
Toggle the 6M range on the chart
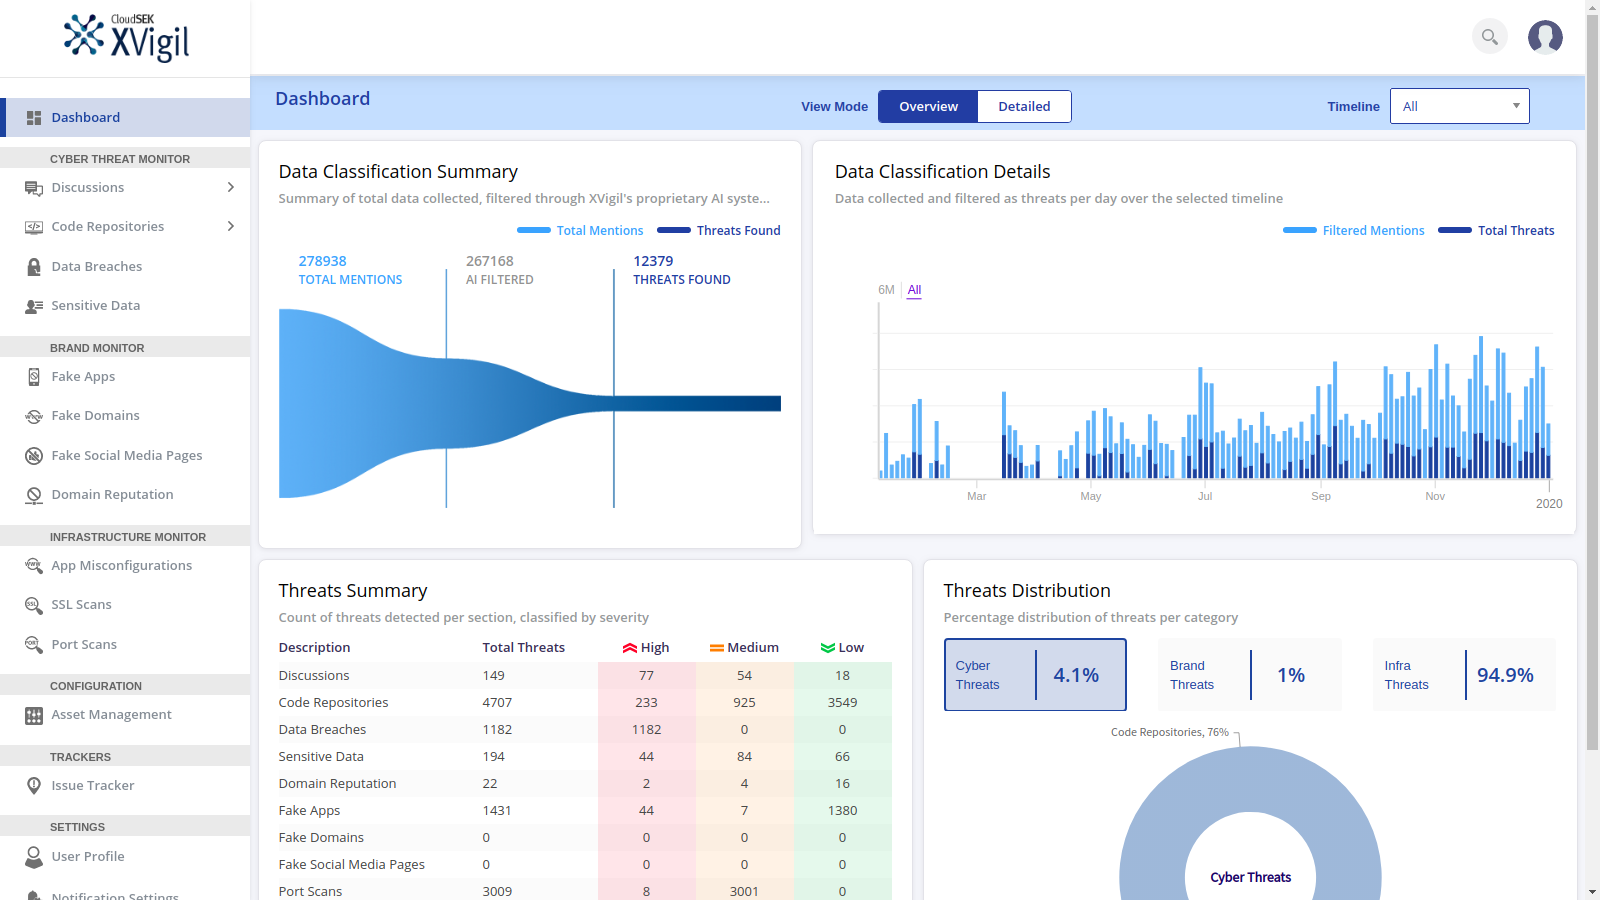[x=886, y=290]
